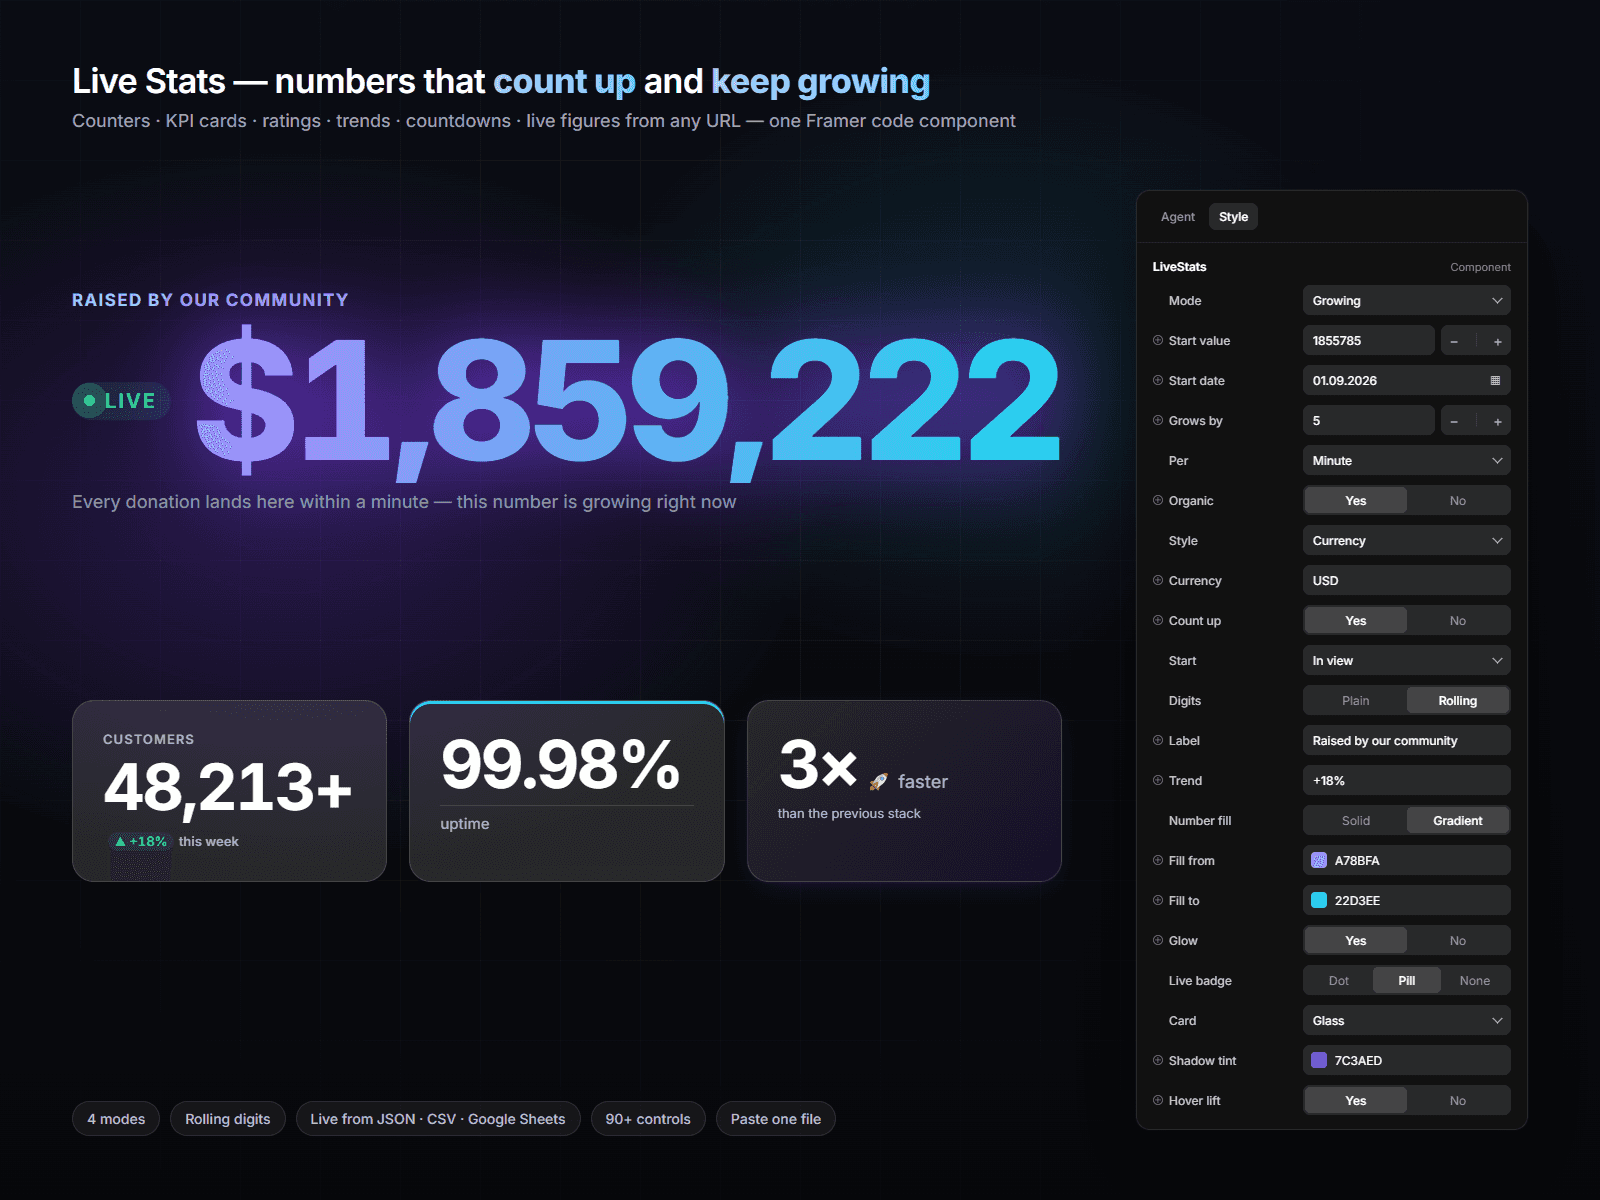Click the plus icon beside Start date label
This screenshot has width=1600, height=1200.
[1158, 380]
